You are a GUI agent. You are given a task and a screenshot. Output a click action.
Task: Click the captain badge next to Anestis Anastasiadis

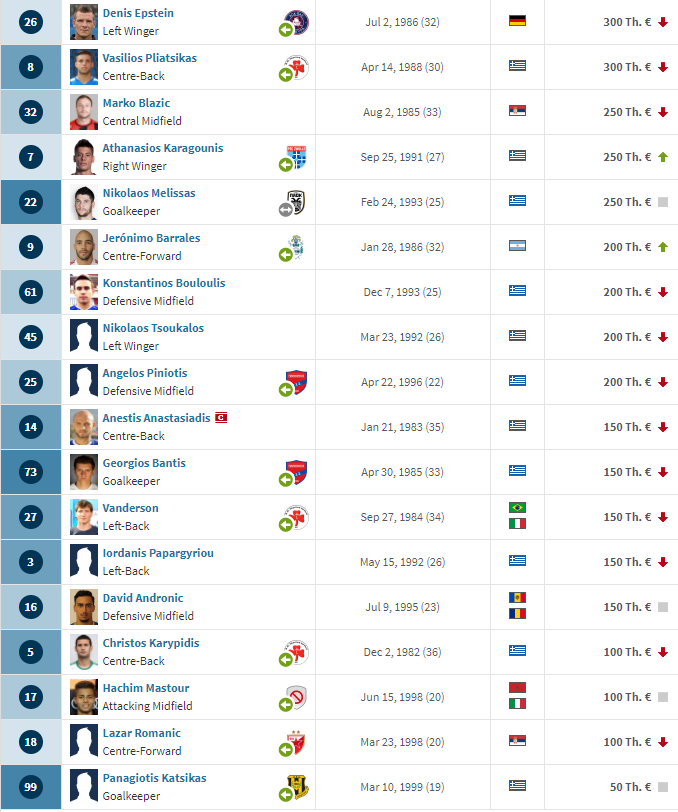pos(221,417)
